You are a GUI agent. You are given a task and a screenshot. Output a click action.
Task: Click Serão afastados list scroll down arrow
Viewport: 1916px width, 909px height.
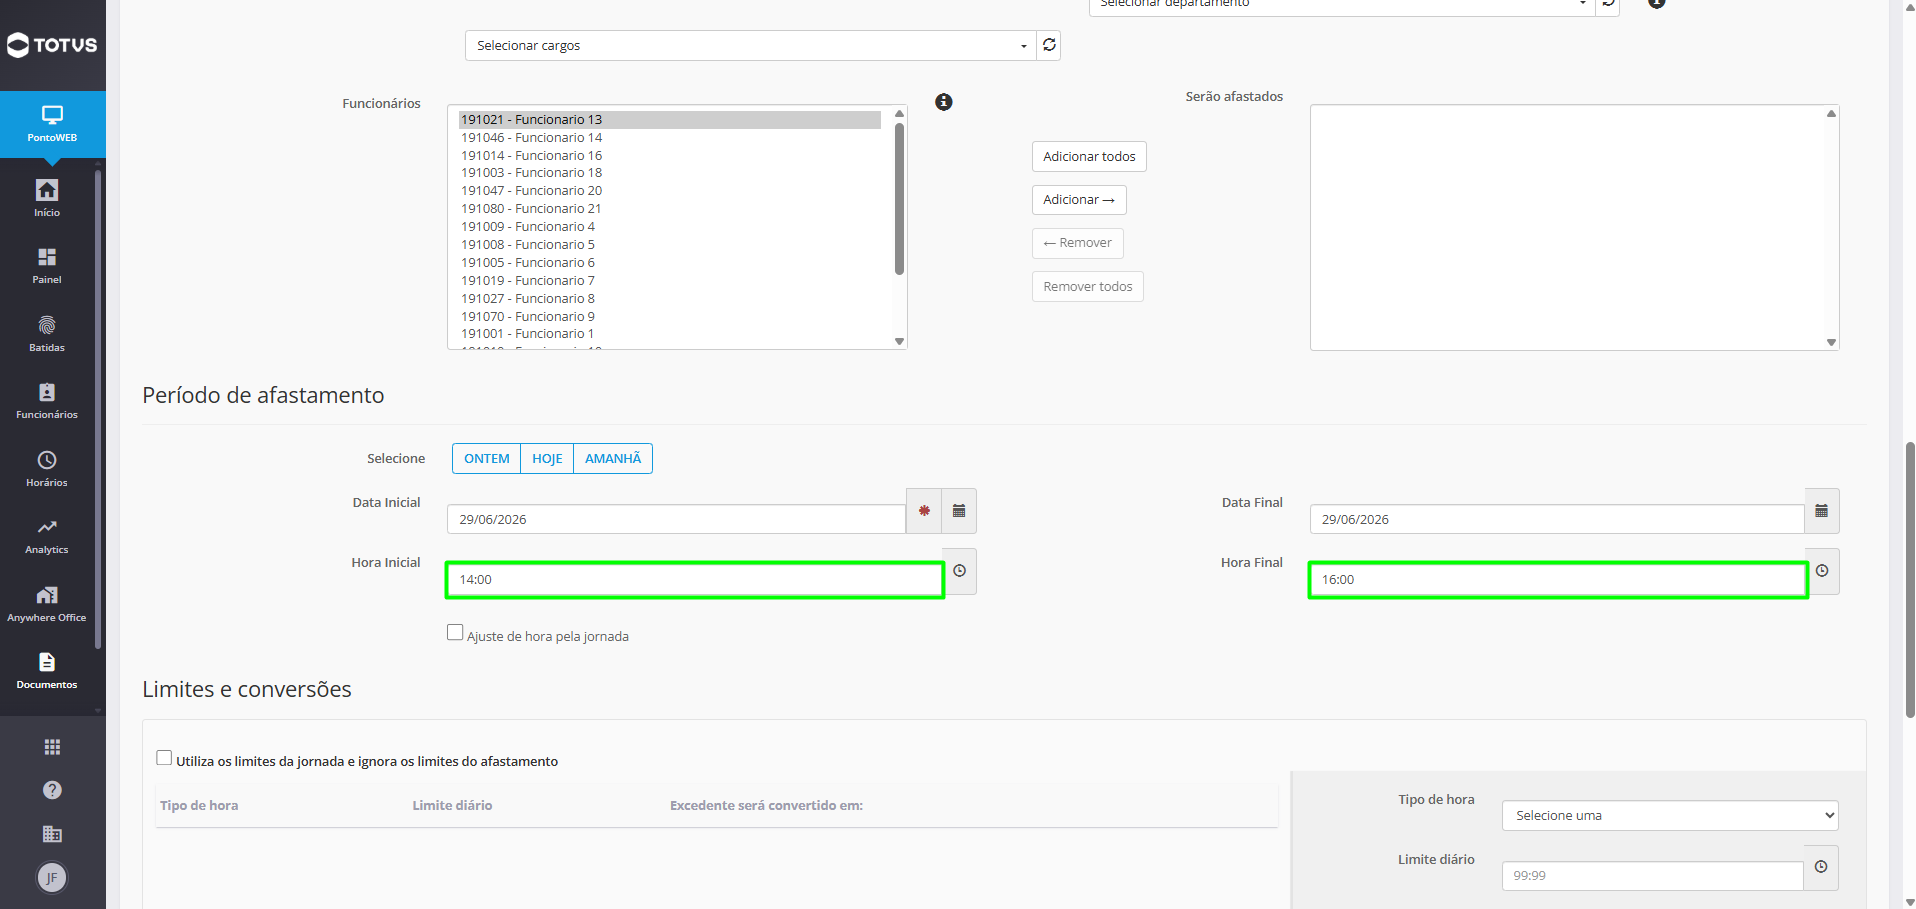(1831, 343)
